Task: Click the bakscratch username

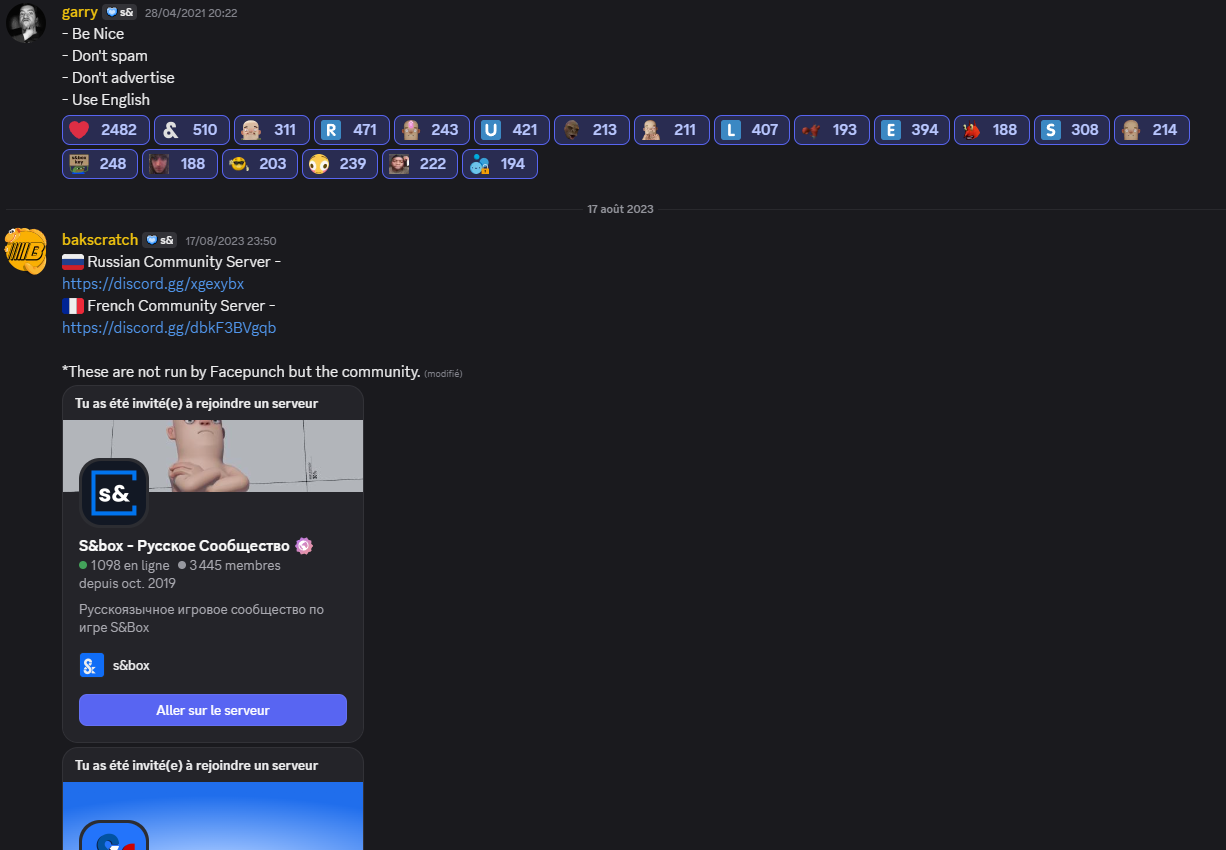Action: (x=100, y=240)
